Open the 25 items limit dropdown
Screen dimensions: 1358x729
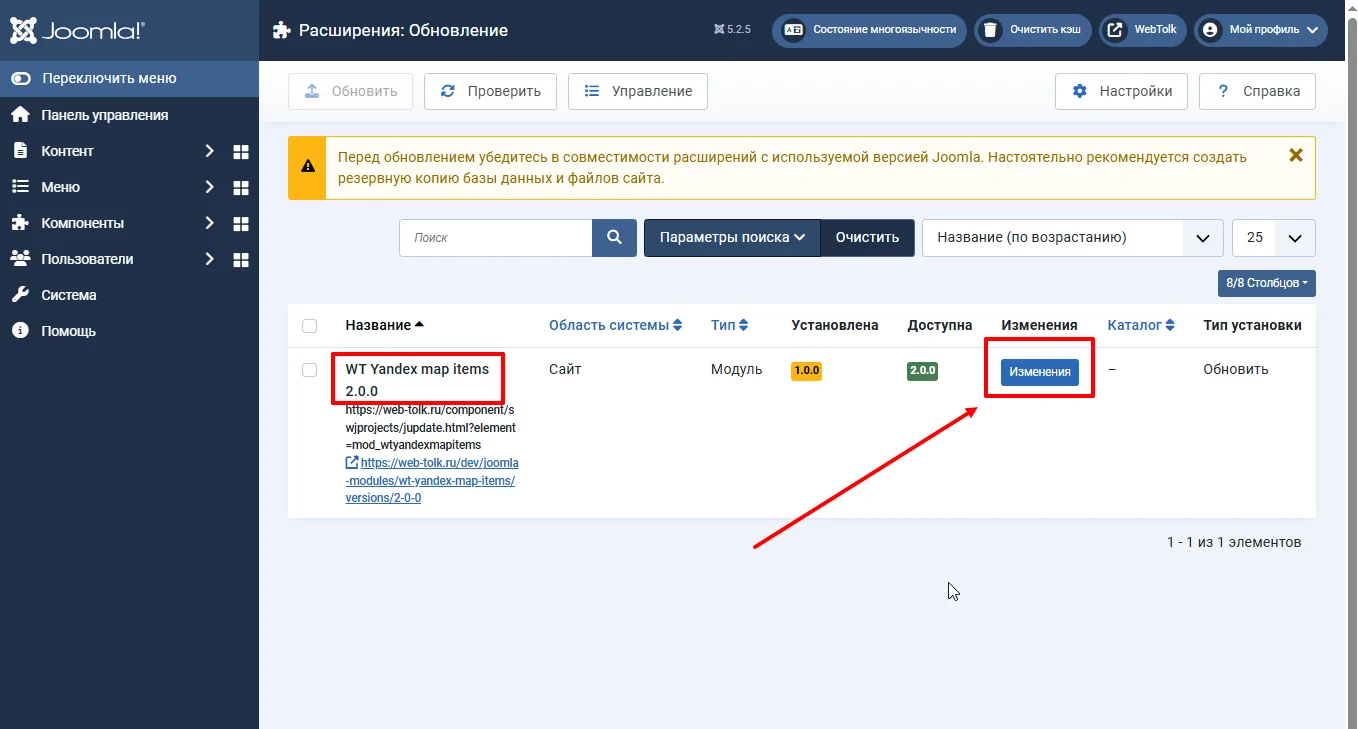click(x=1274, y=238)
